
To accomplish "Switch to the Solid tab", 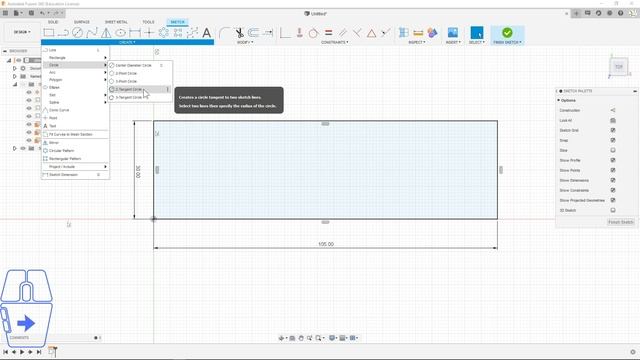I will 53,22.
